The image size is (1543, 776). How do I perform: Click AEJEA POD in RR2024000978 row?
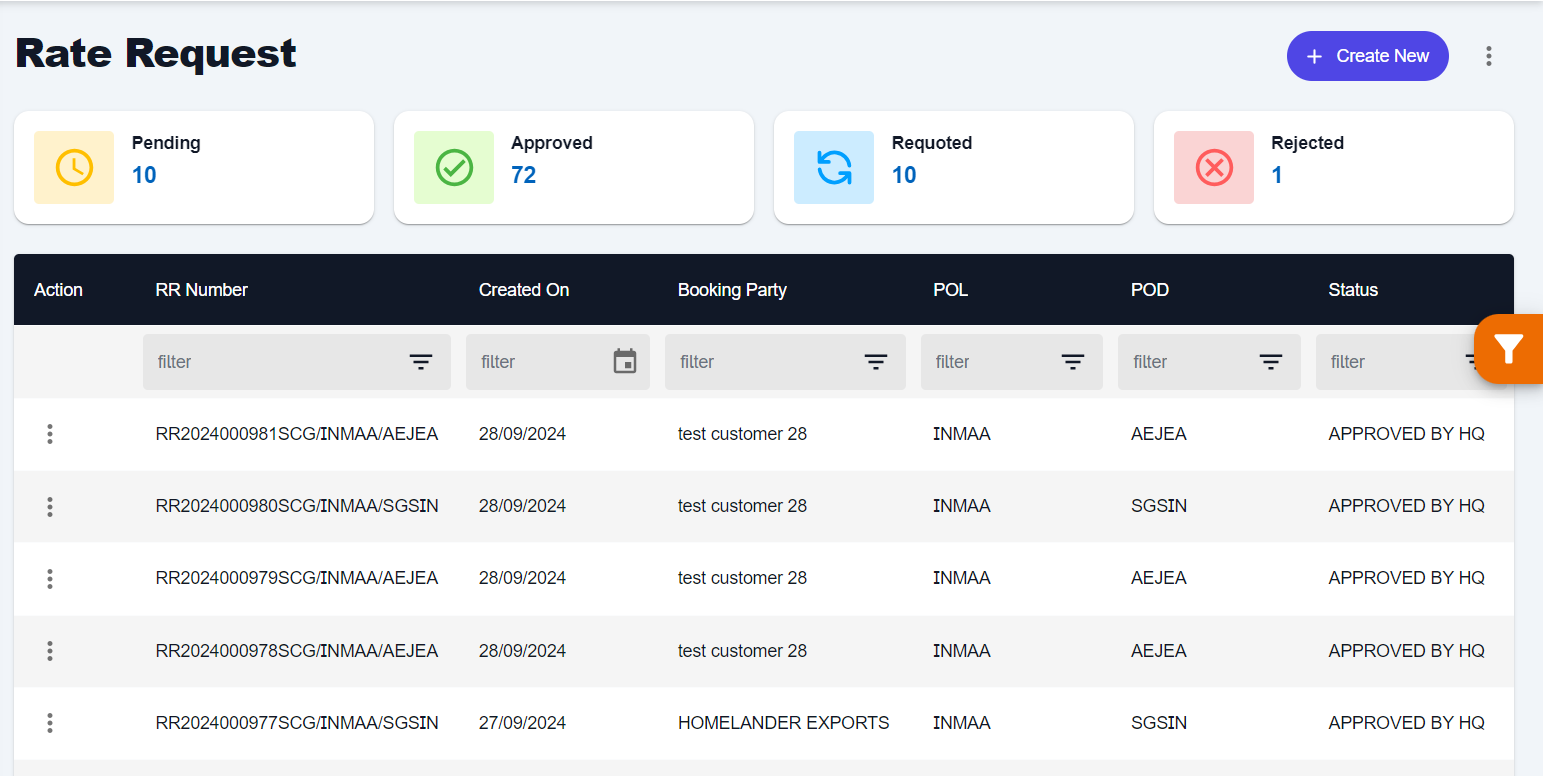point(1159,651)
